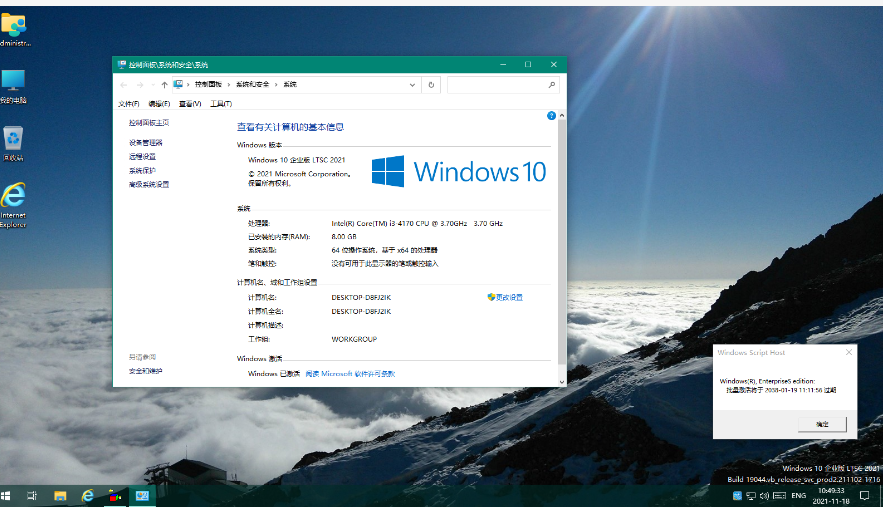Screen dimensions: 883x509
Task: Click the control panel search box
Action: coord(496,85)
